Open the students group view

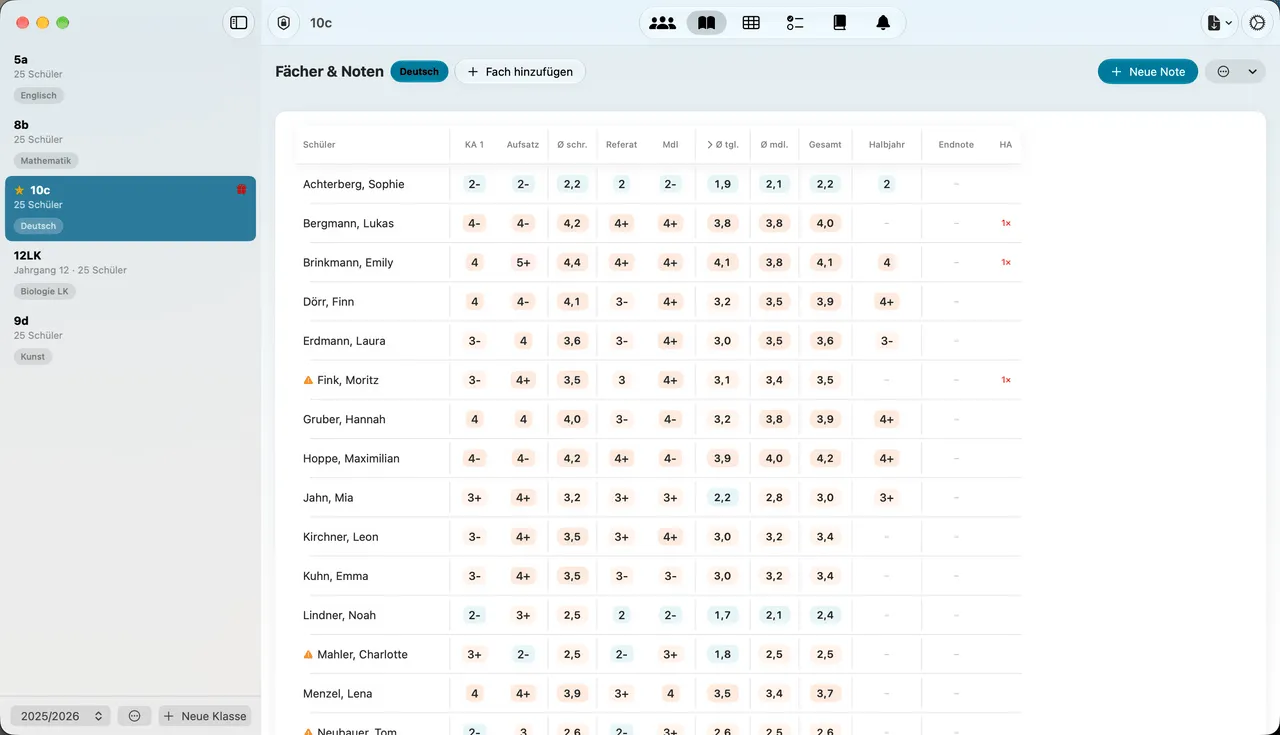coord(662,23)
